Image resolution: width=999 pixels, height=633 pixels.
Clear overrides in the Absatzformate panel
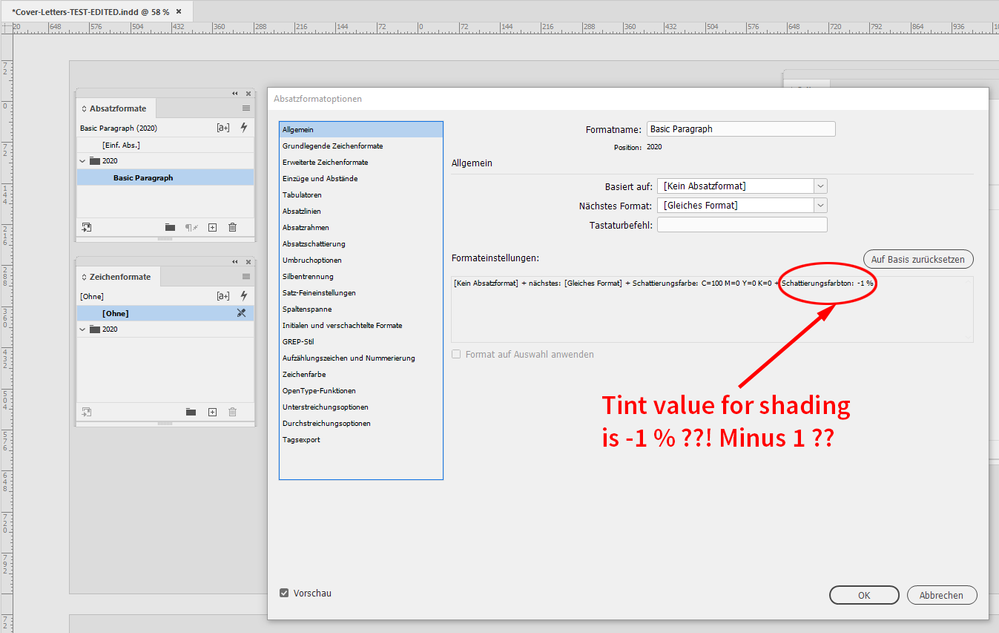[x=190, y=226]
